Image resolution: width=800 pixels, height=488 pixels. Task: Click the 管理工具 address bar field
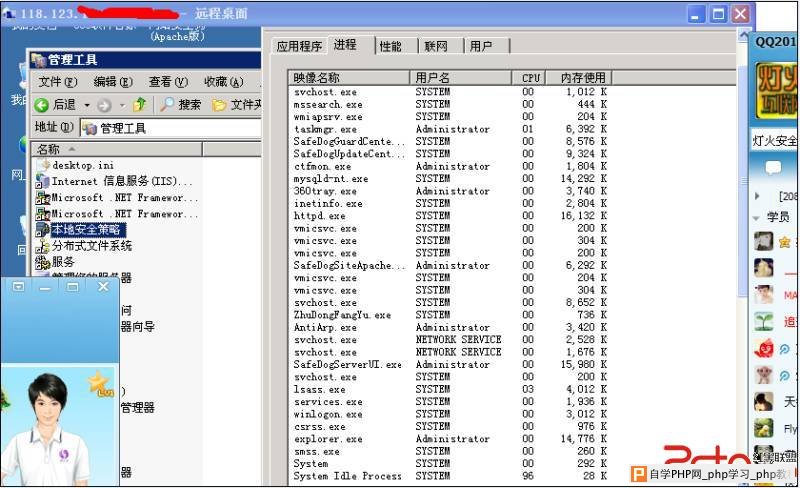click(x=171, y=128)
